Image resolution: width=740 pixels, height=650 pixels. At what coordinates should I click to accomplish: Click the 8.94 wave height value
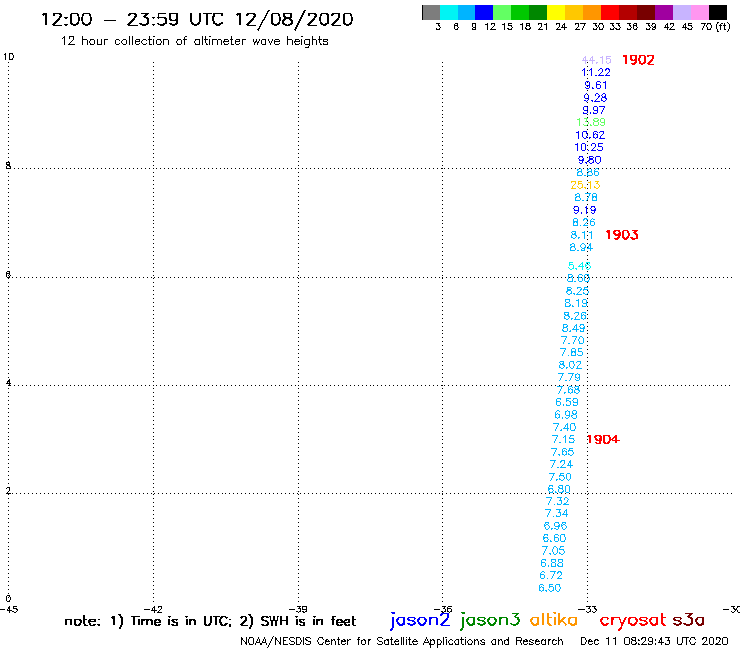pos(581,247)
